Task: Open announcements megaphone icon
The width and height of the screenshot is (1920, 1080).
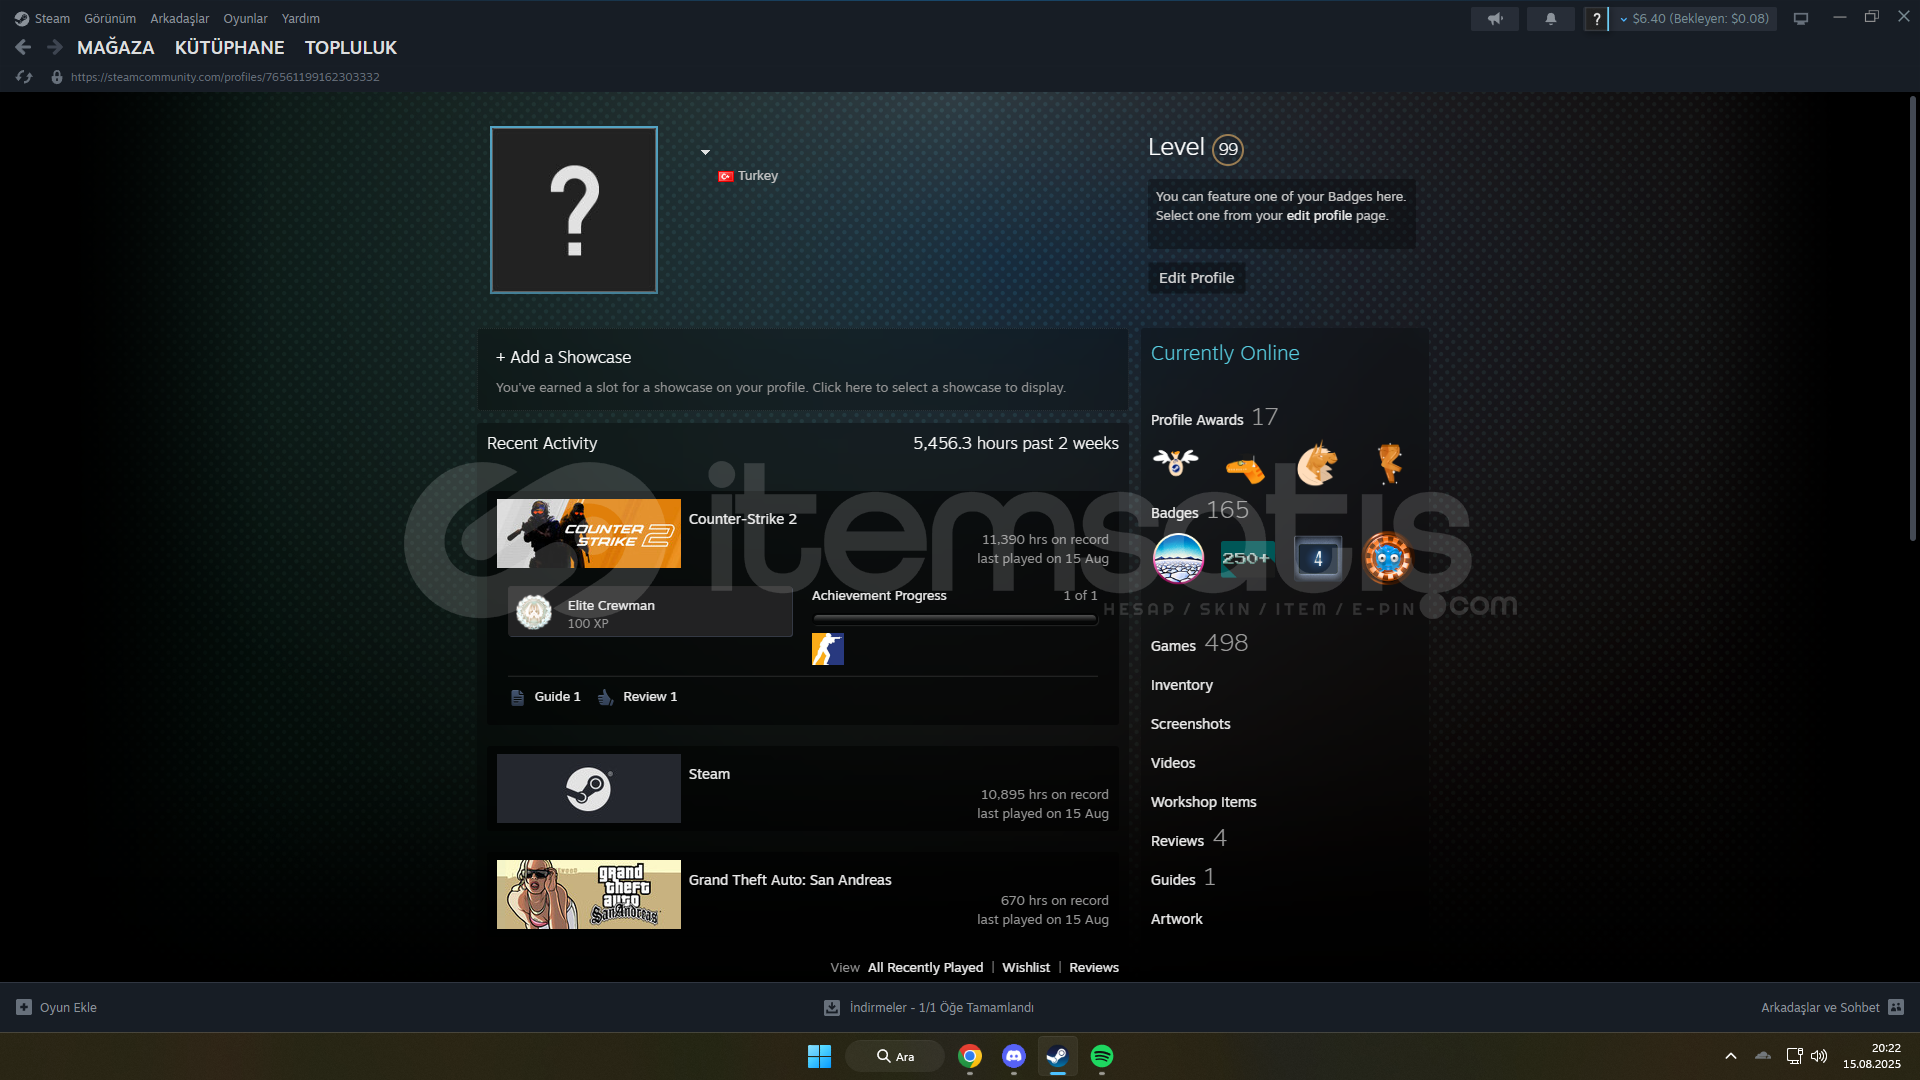Action: [1495, 19]
